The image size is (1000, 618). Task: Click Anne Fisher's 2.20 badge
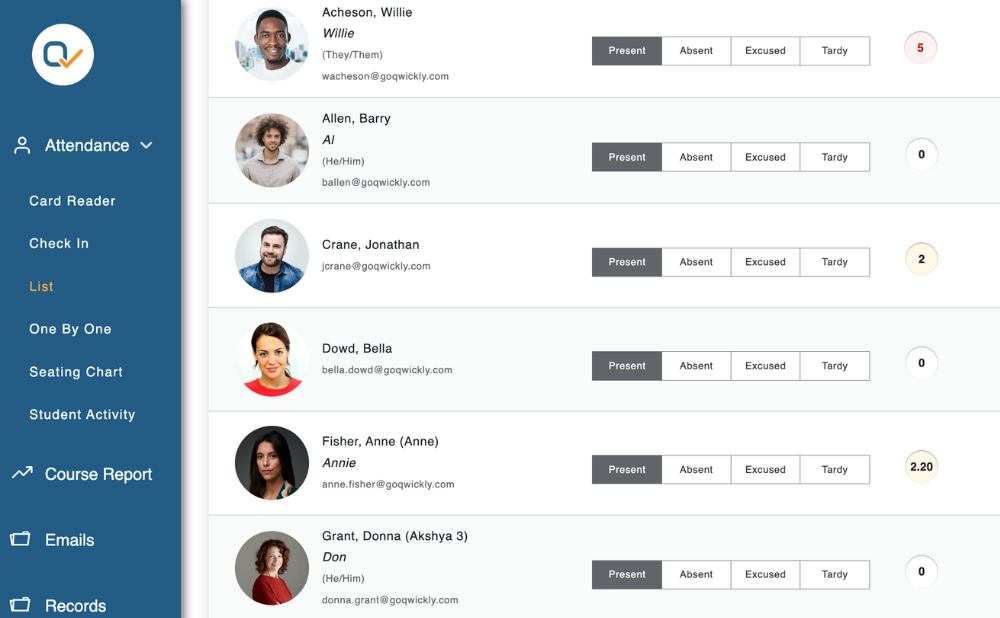coord(921,467)
